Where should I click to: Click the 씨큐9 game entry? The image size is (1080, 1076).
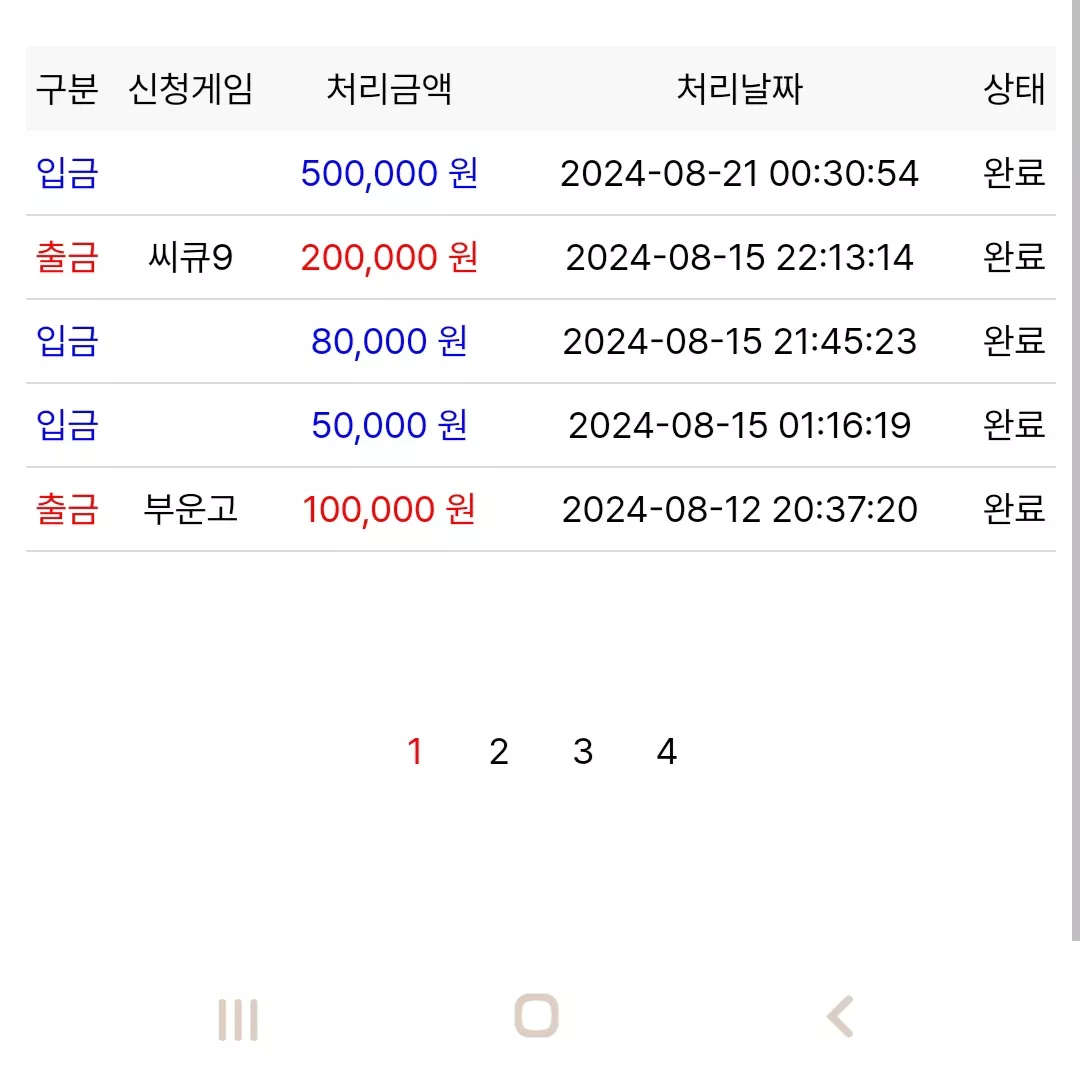(191, 257)
